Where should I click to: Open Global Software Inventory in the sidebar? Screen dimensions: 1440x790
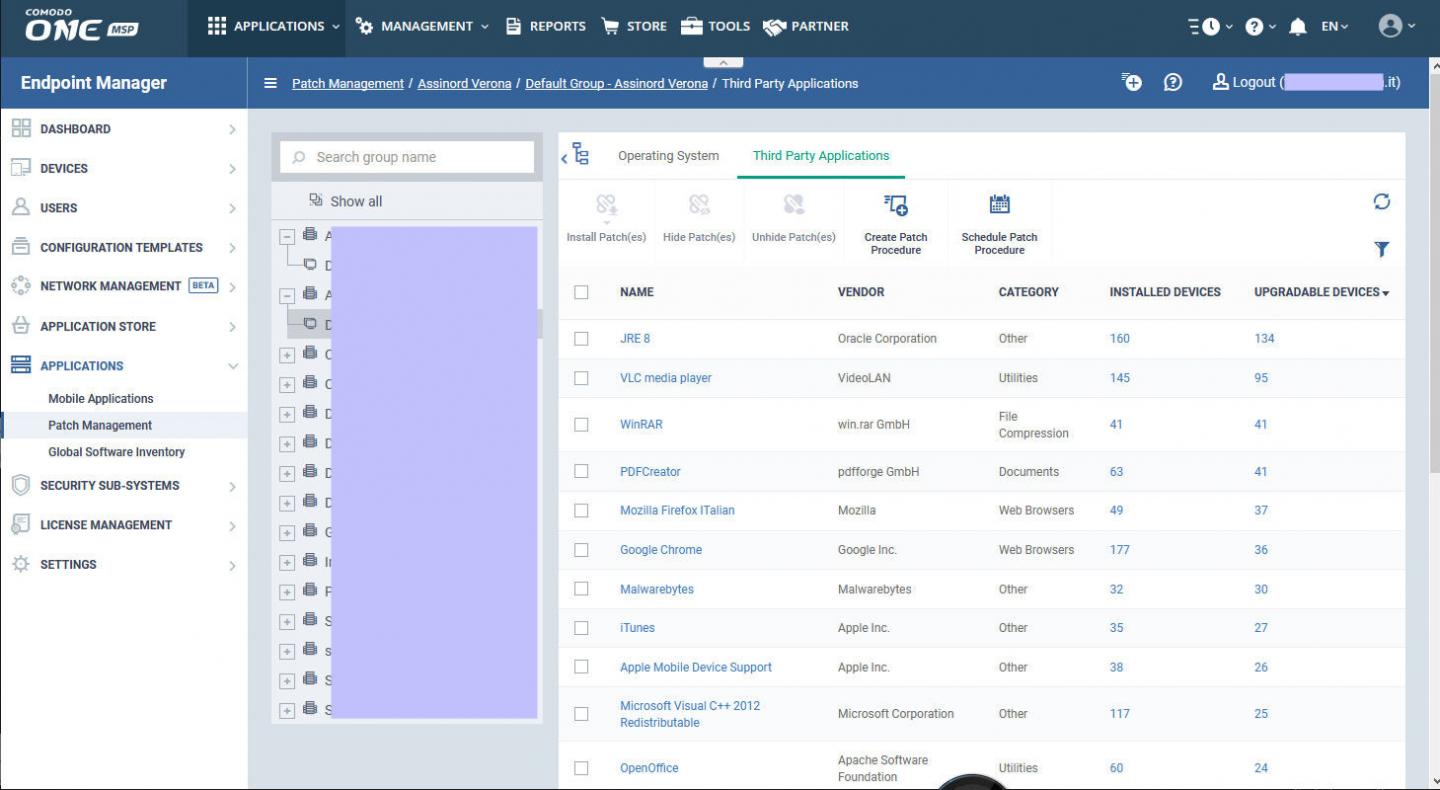116,452
